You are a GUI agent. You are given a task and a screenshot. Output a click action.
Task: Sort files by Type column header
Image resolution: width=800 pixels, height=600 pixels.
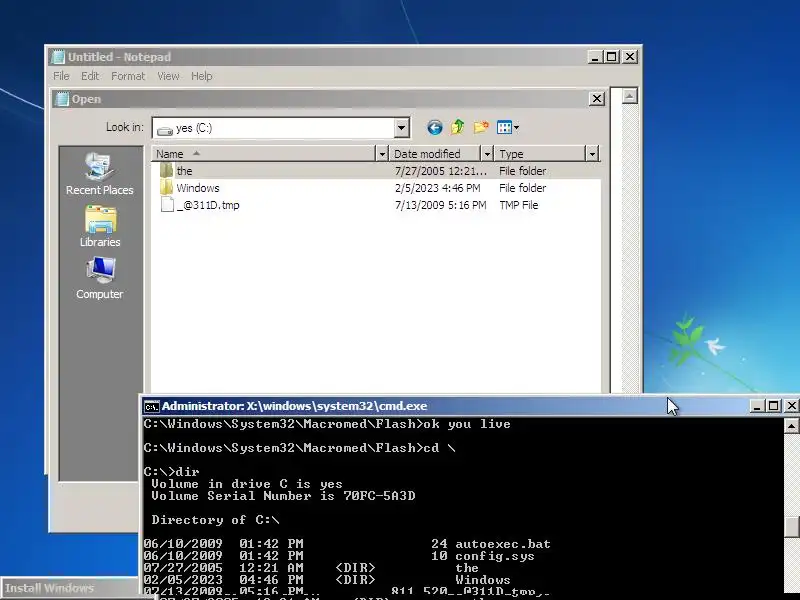pyautogui.click(x=540, y=154)
